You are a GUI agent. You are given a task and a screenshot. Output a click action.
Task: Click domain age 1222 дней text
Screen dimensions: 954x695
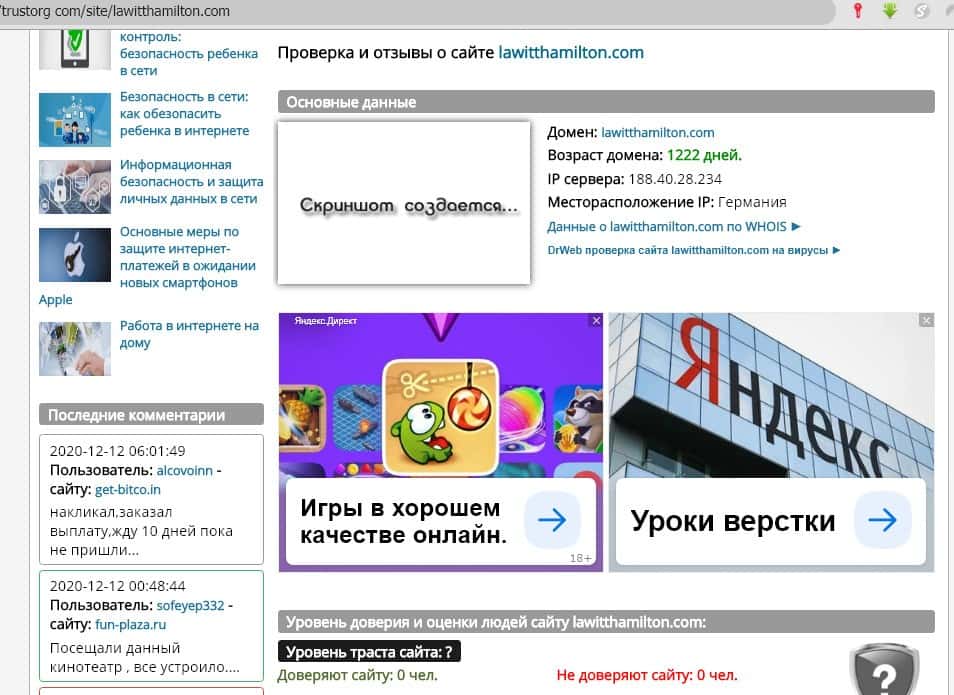coord(705,155)
